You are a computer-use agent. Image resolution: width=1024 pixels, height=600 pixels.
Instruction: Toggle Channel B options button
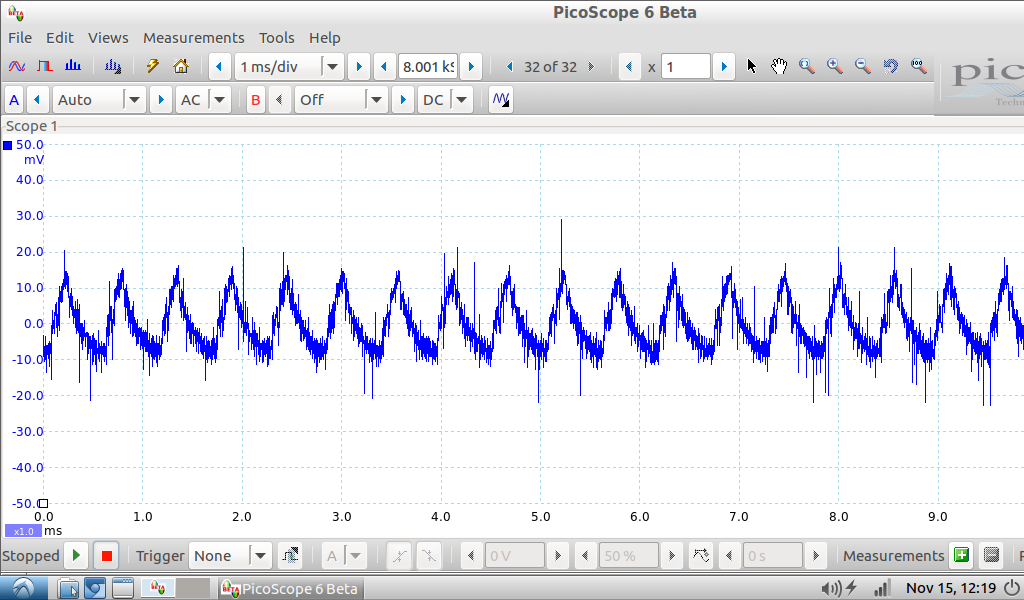tap(256, 100)
